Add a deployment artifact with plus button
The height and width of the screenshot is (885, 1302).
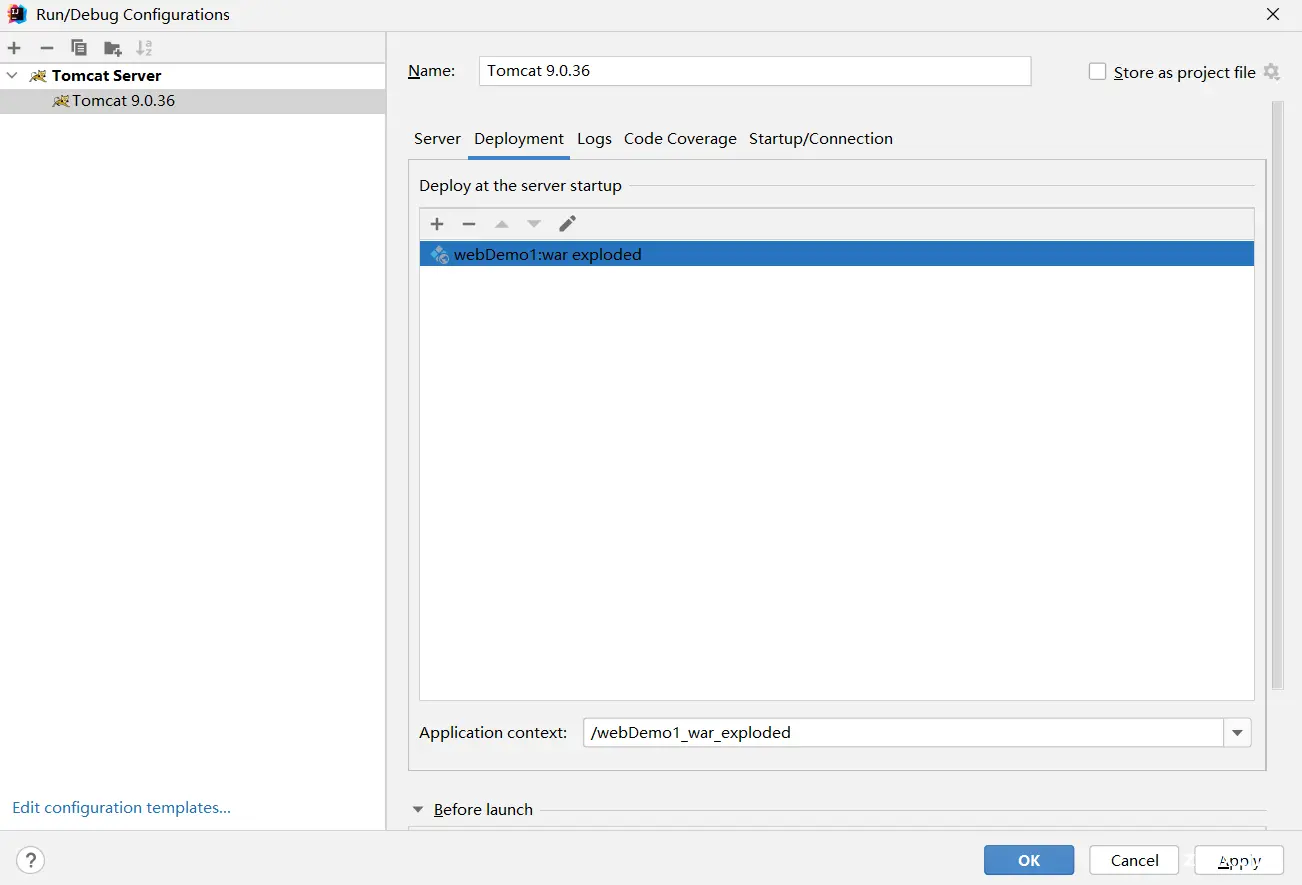coord(437,224)
